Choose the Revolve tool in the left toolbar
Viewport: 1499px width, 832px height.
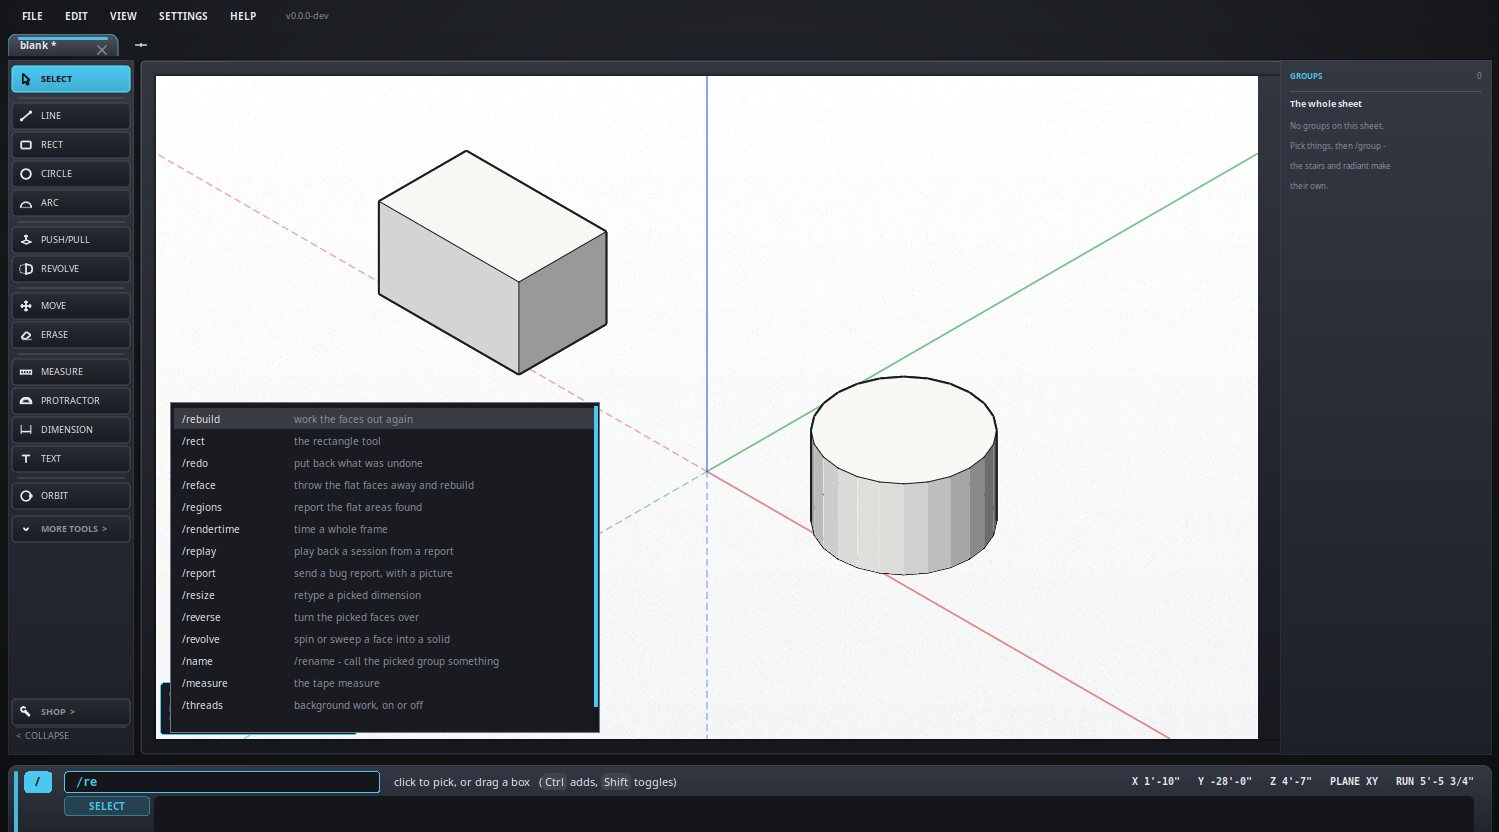pyautogui.click(x=71, y=269)
